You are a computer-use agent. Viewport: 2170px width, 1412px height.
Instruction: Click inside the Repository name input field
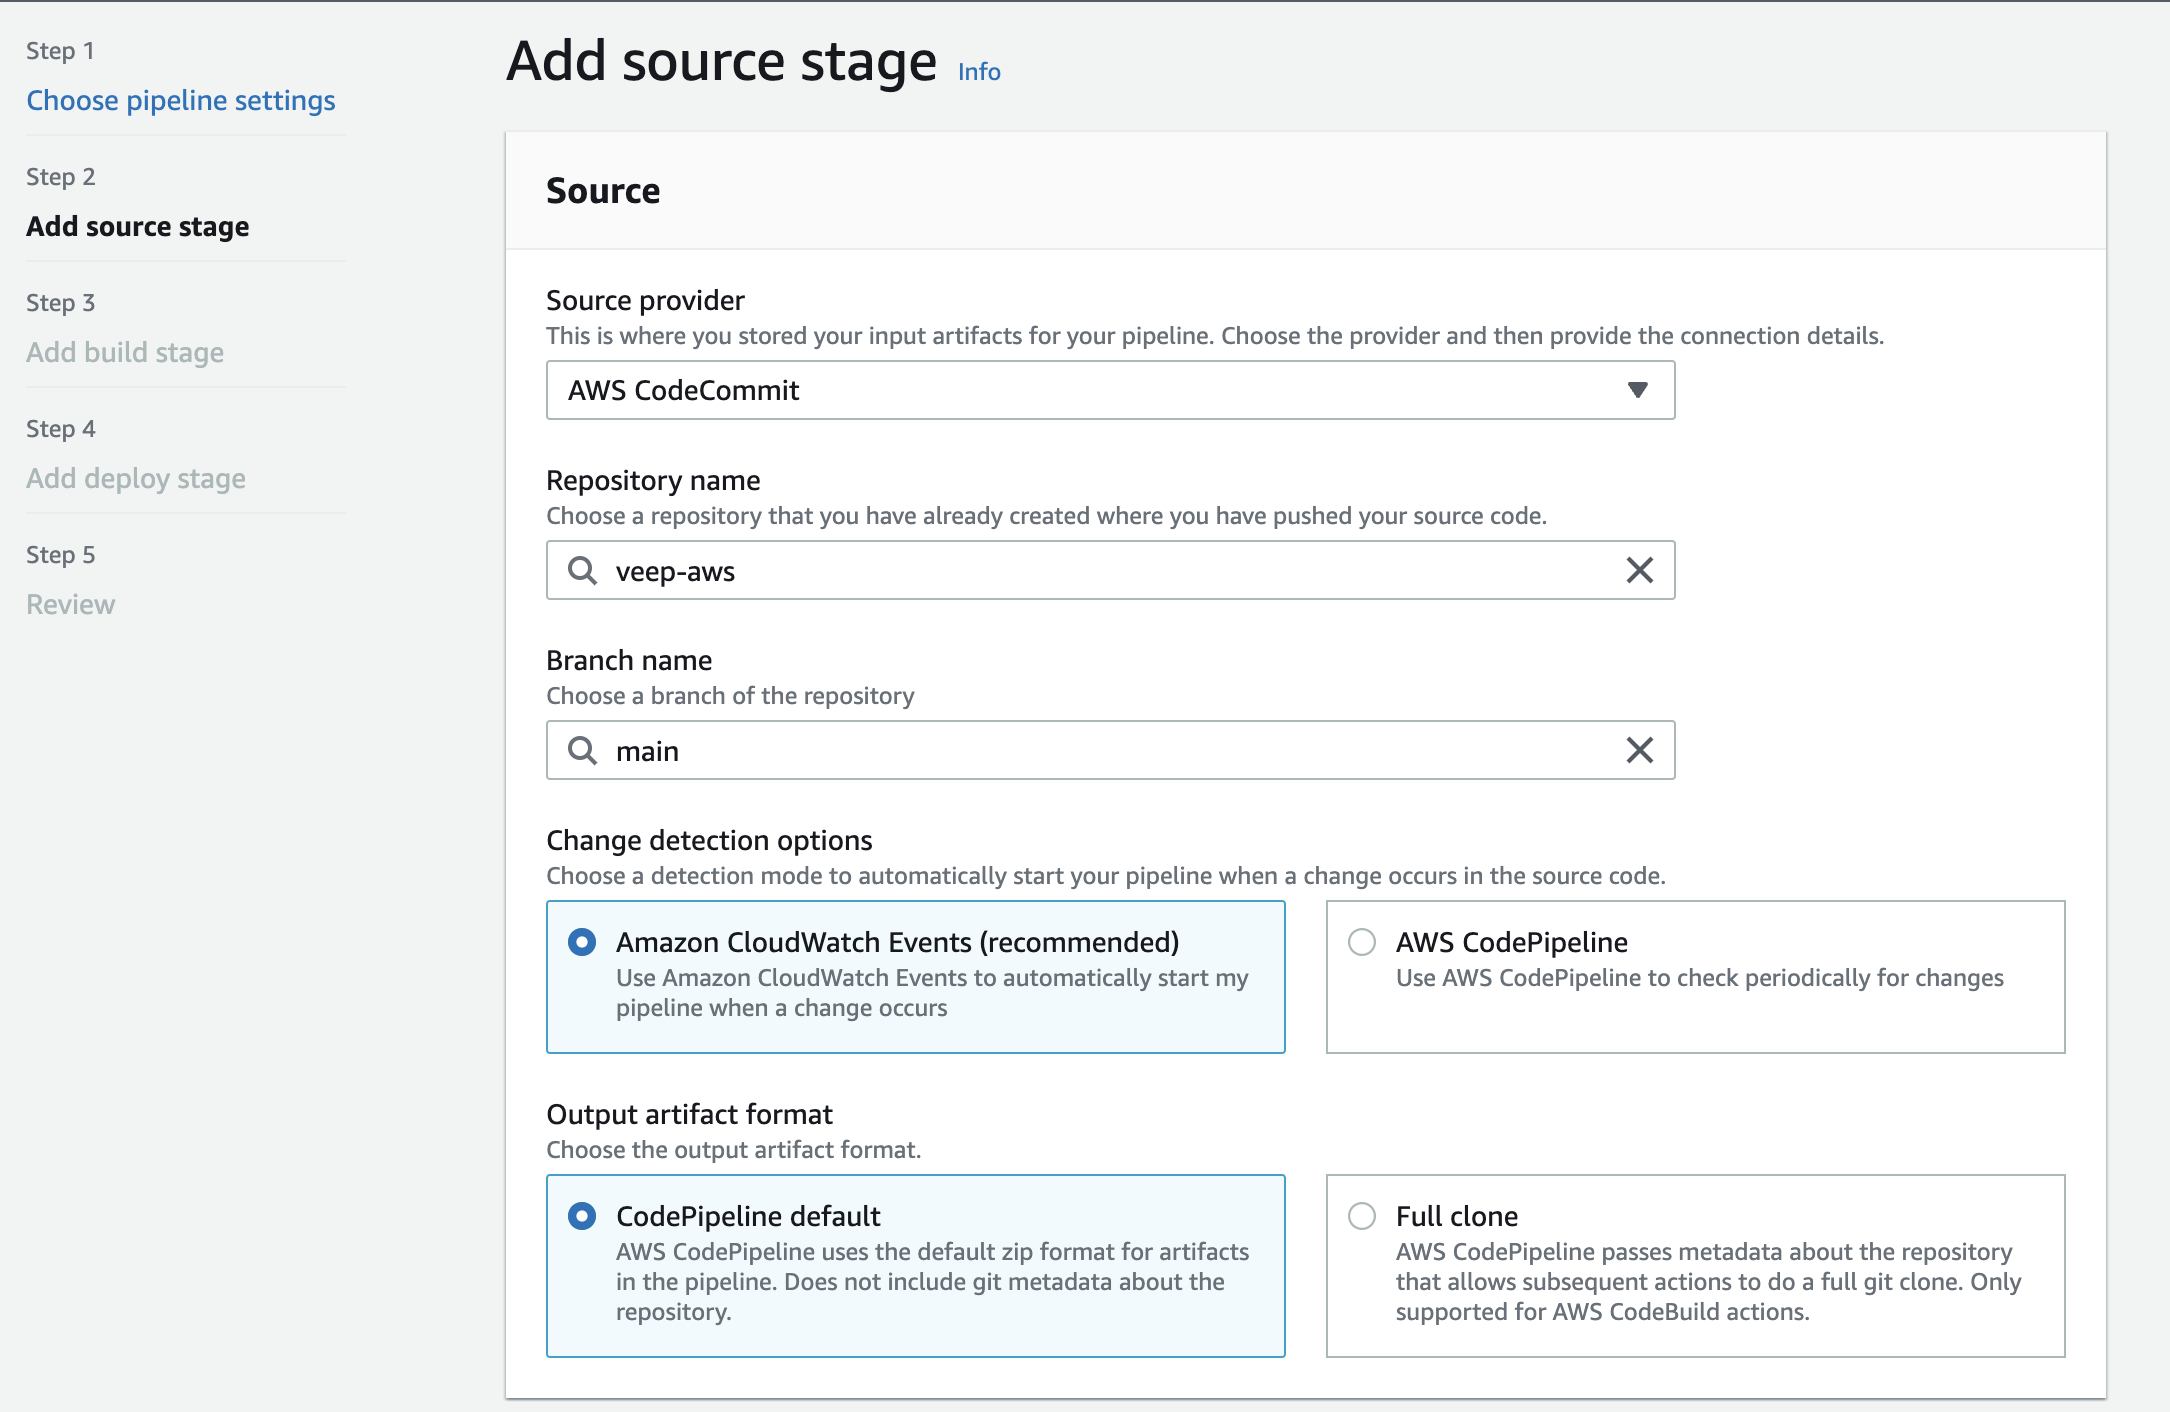(1000, 570)
